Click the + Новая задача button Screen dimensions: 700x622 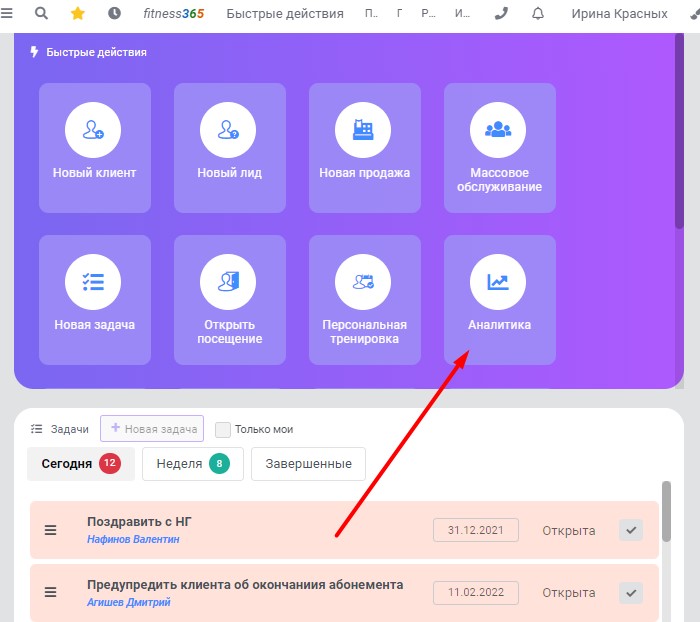click(x=152, y=429)
